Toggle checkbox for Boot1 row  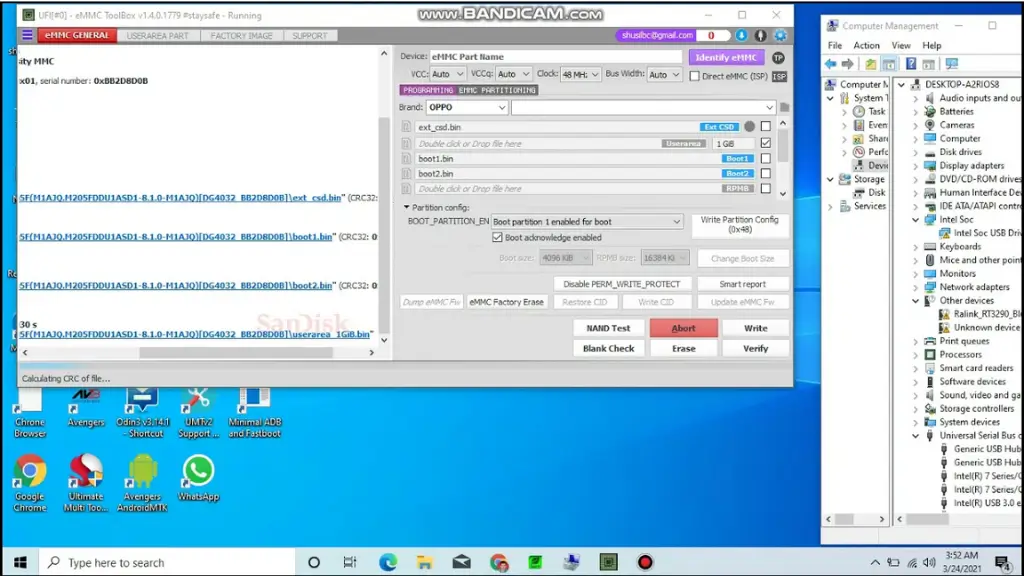point(765,159)
